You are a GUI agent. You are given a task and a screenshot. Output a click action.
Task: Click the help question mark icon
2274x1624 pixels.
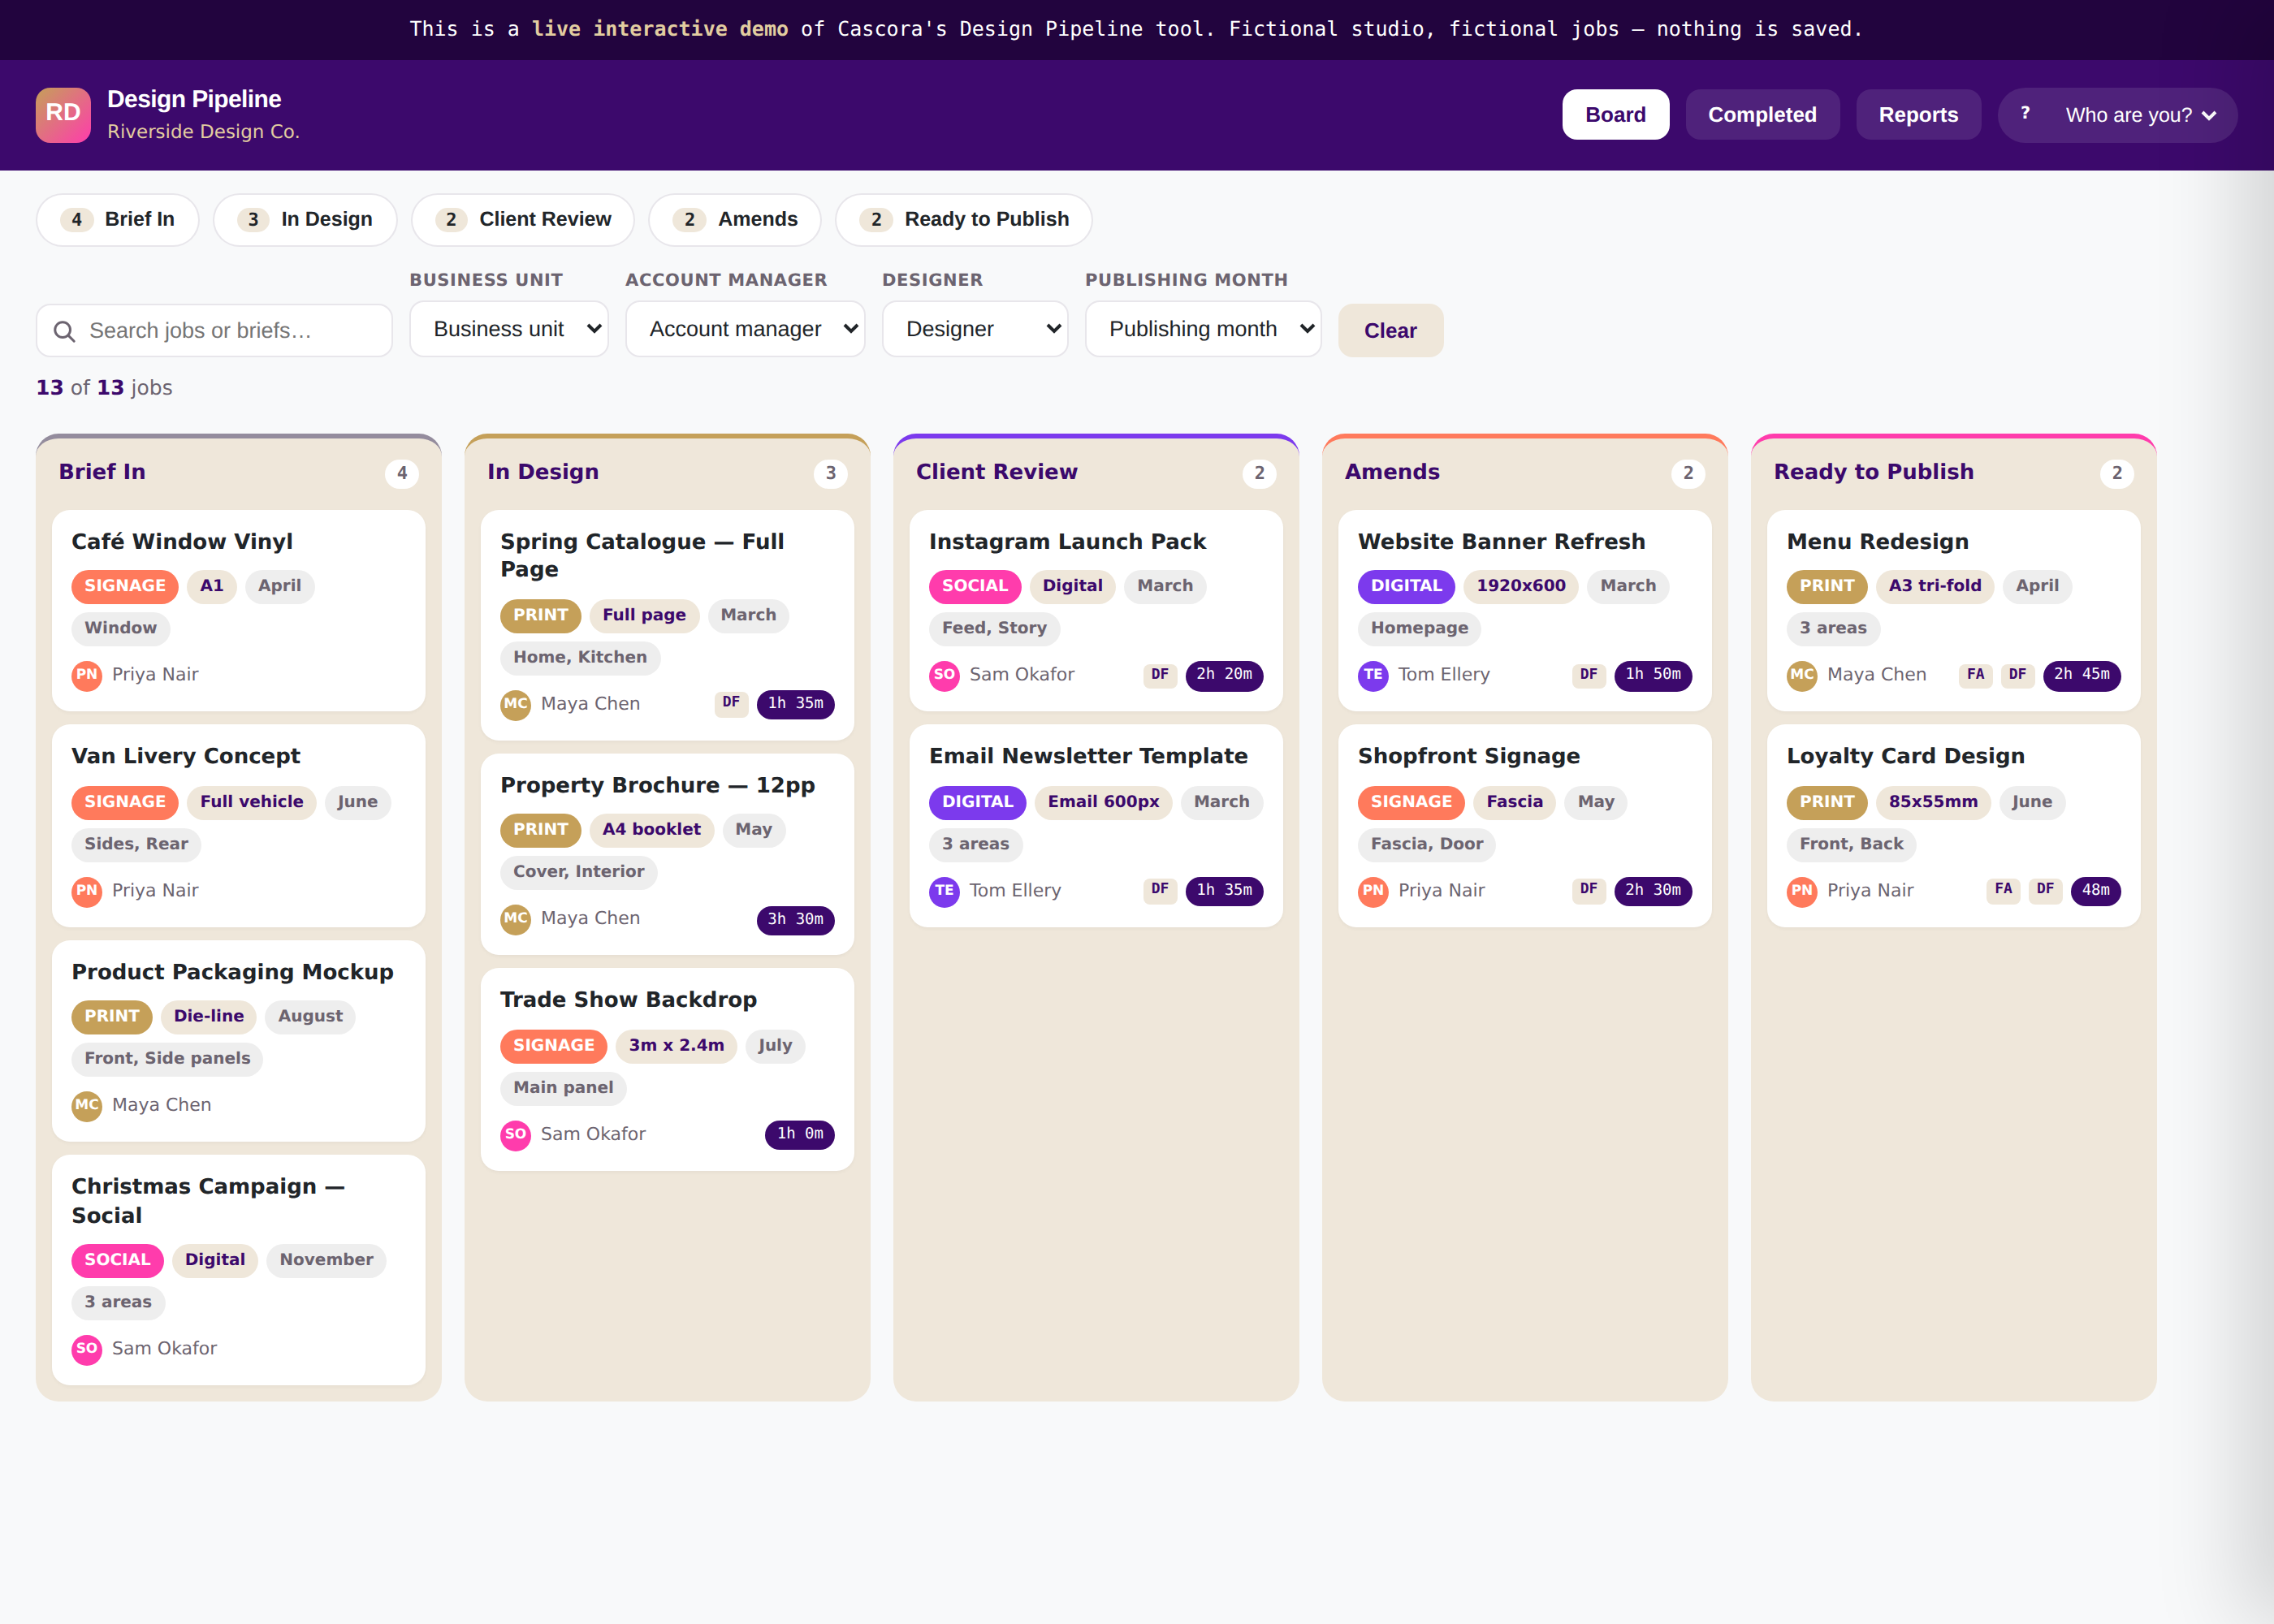coord(2025,114)
